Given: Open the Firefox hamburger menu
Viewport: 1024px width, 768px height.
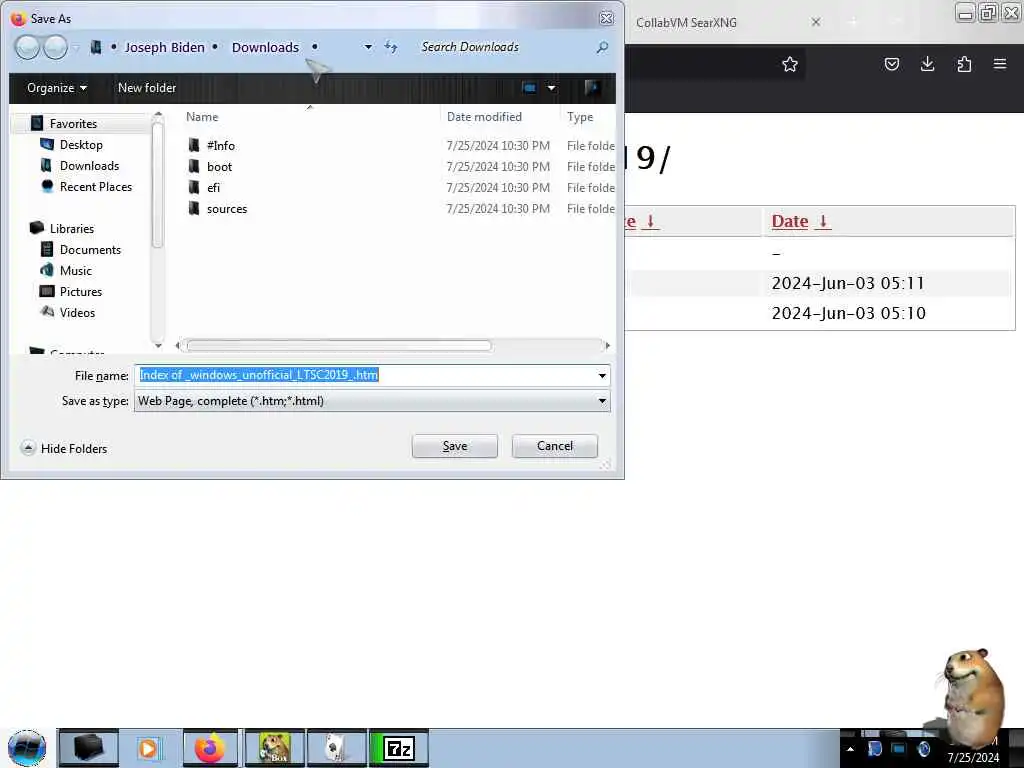Looking at the screenshot, I should click(1000, 64).
